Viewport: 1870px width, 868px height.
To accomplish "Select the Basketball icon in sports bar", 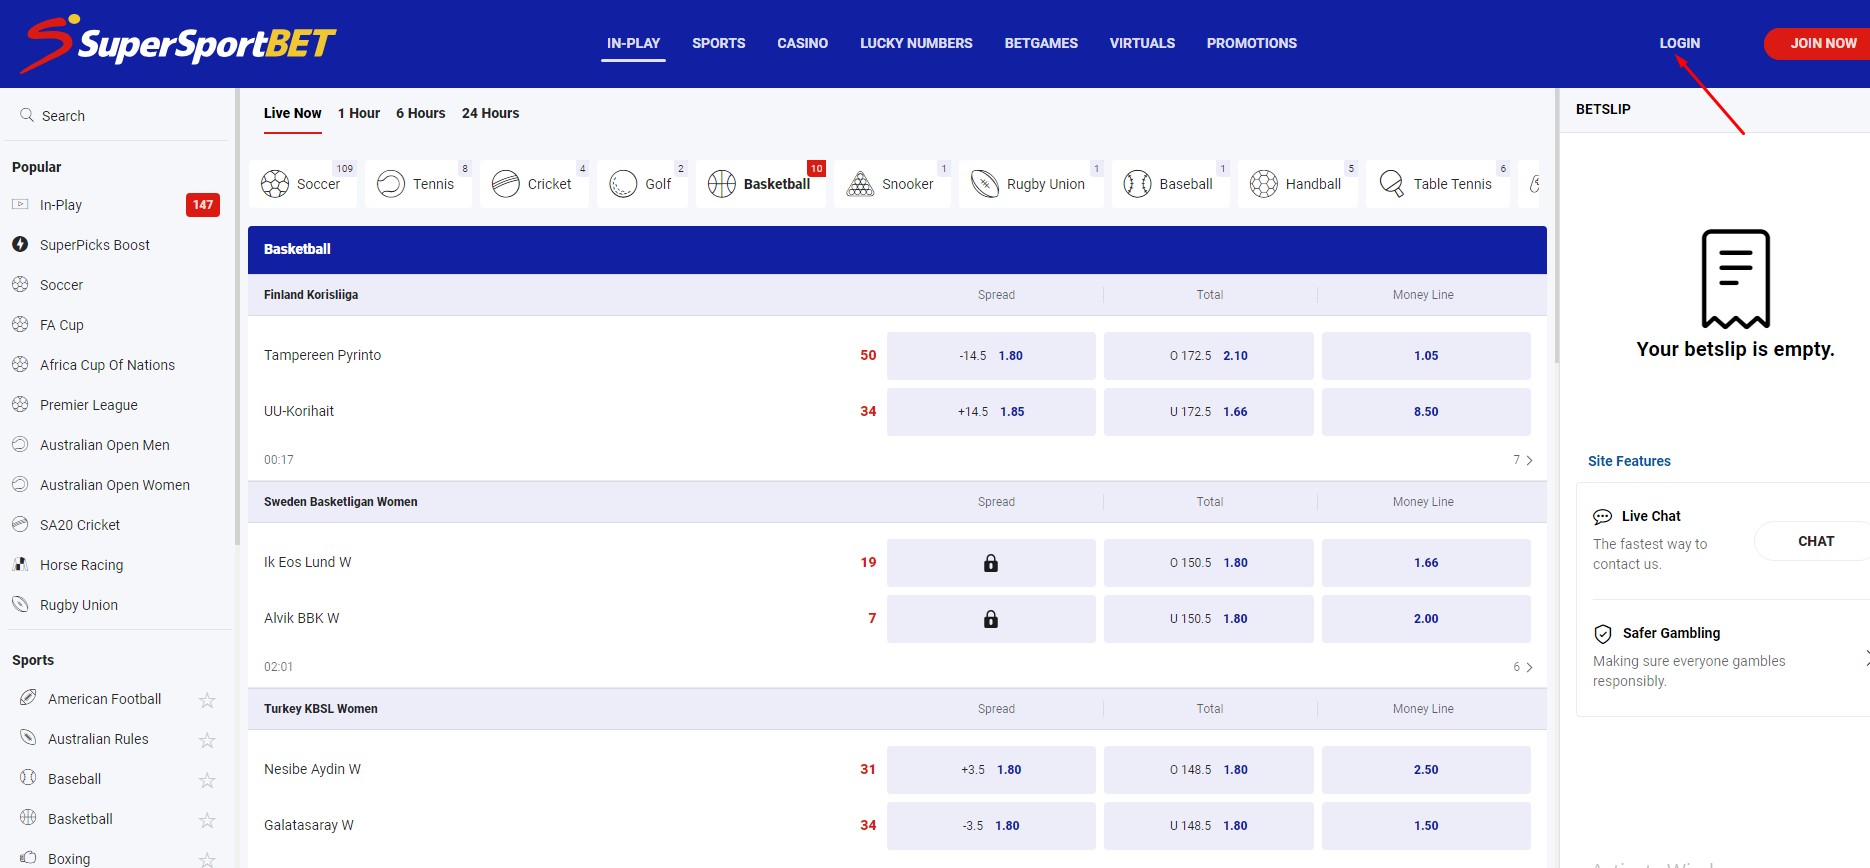I will (722, 184).
